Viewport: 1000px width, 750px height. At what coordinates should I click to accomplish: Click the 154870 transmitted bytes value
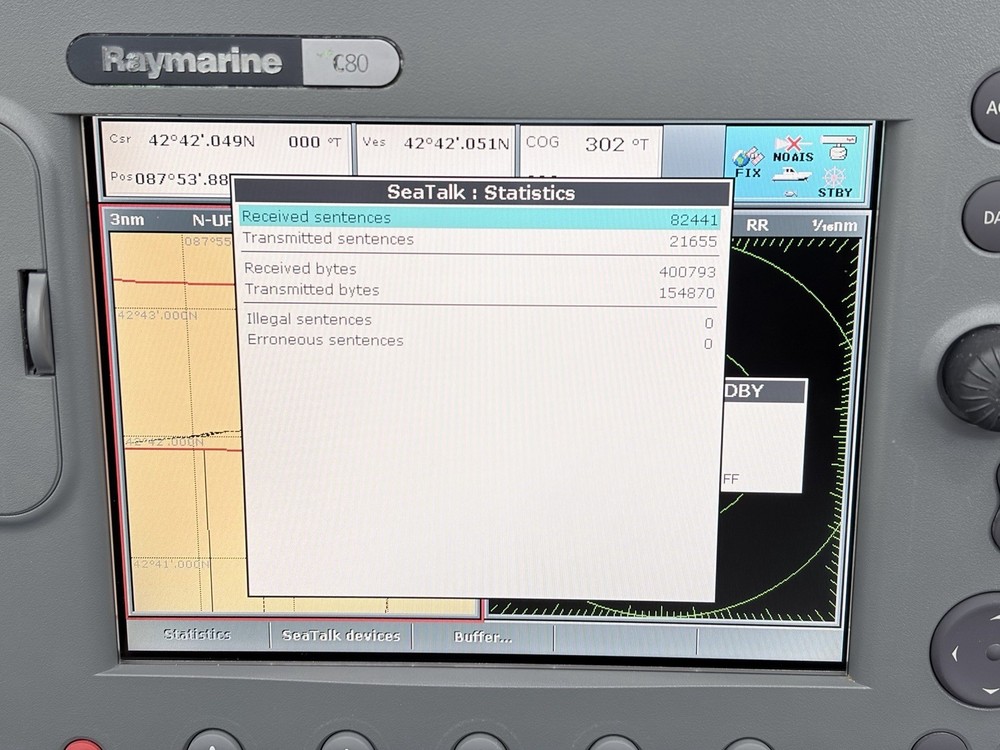pyautogui.click(x=686, y=293)
